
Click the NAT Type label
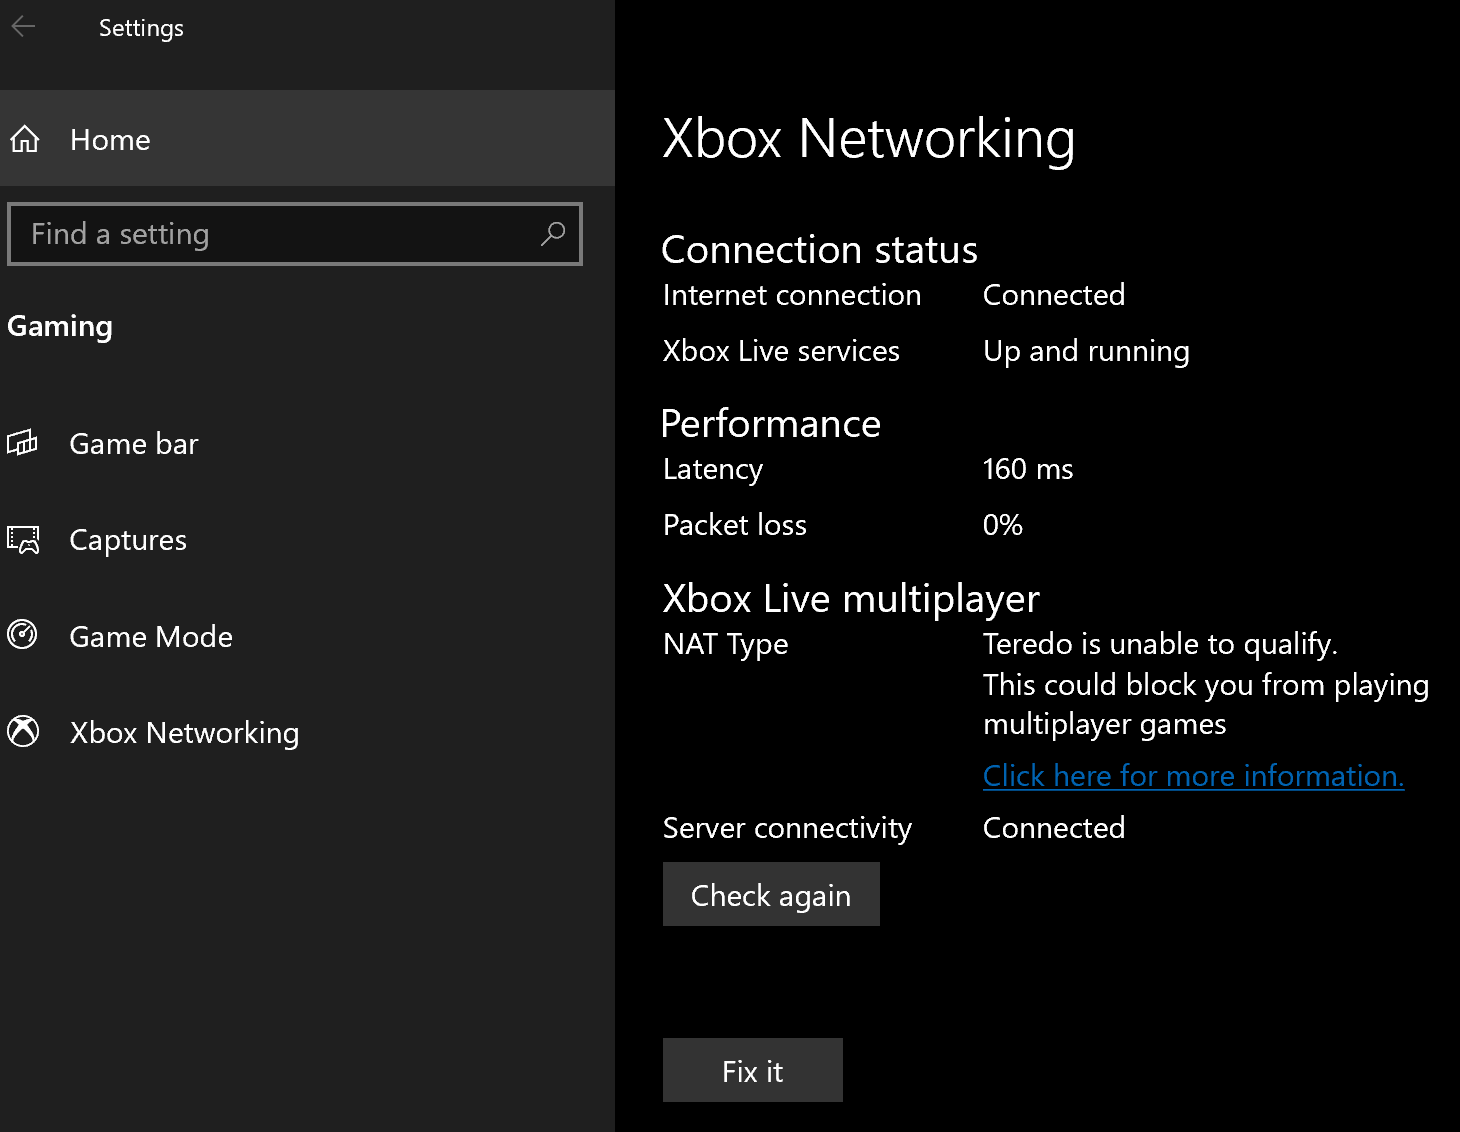pos(726,644)
